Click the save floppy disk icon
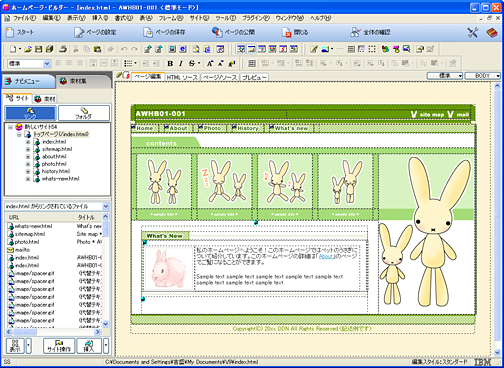The image size is (504, 368). coord(39,49)
